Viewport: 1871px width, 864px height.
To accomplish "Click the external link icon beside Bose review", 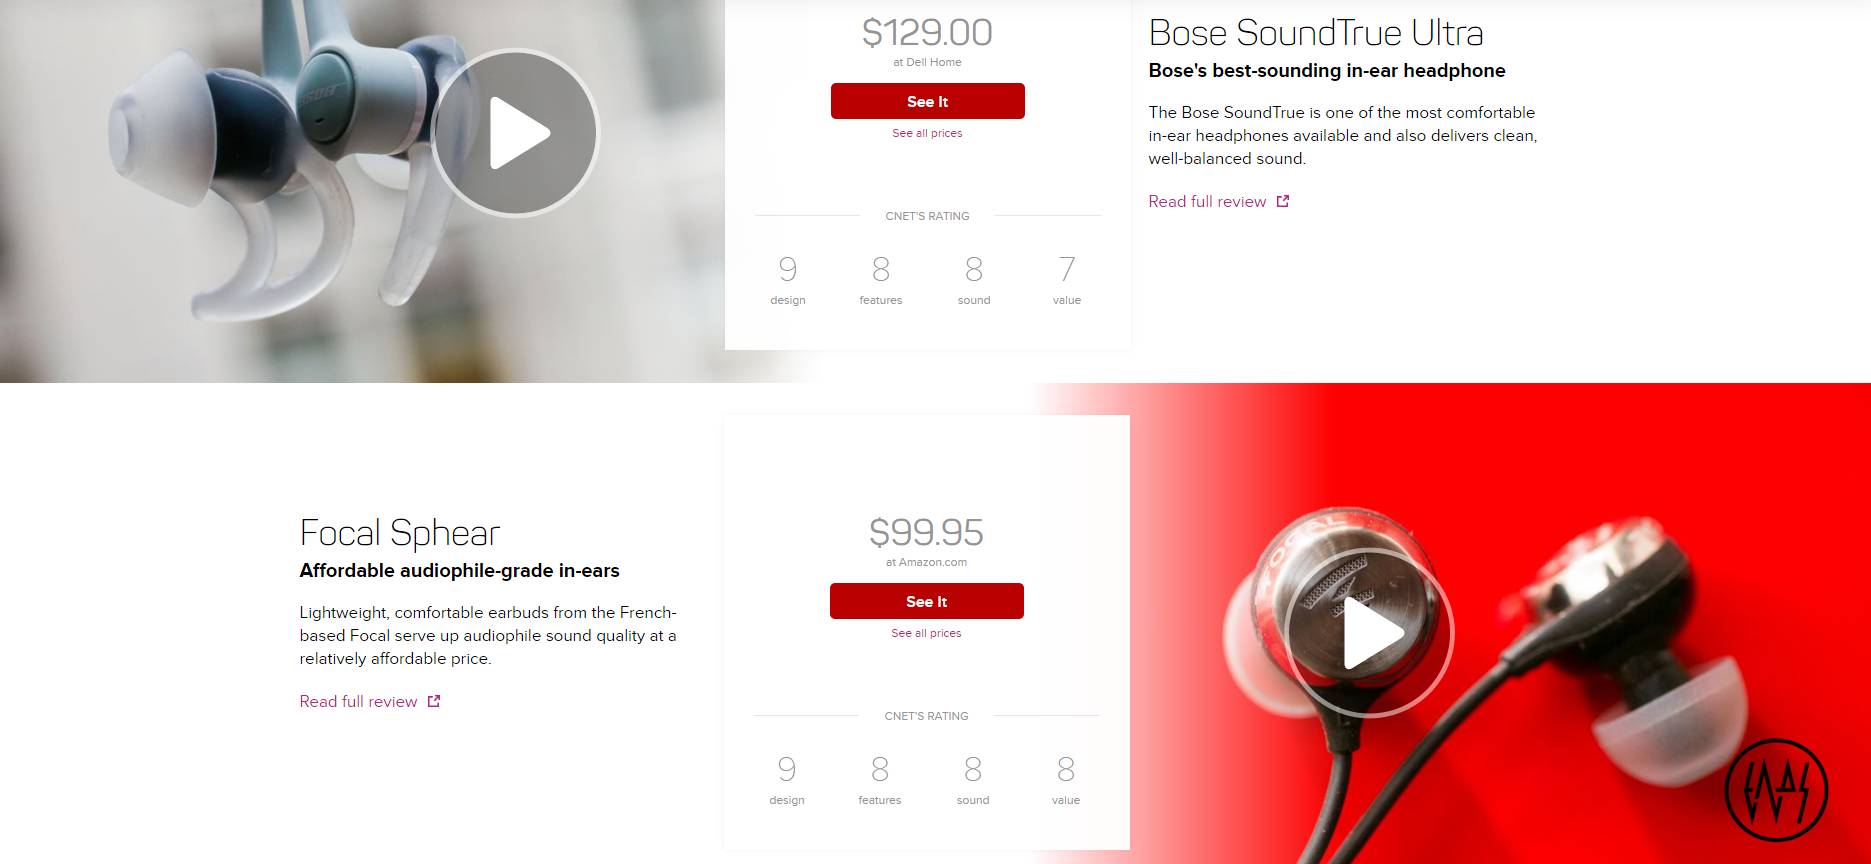I will 1283,201.
